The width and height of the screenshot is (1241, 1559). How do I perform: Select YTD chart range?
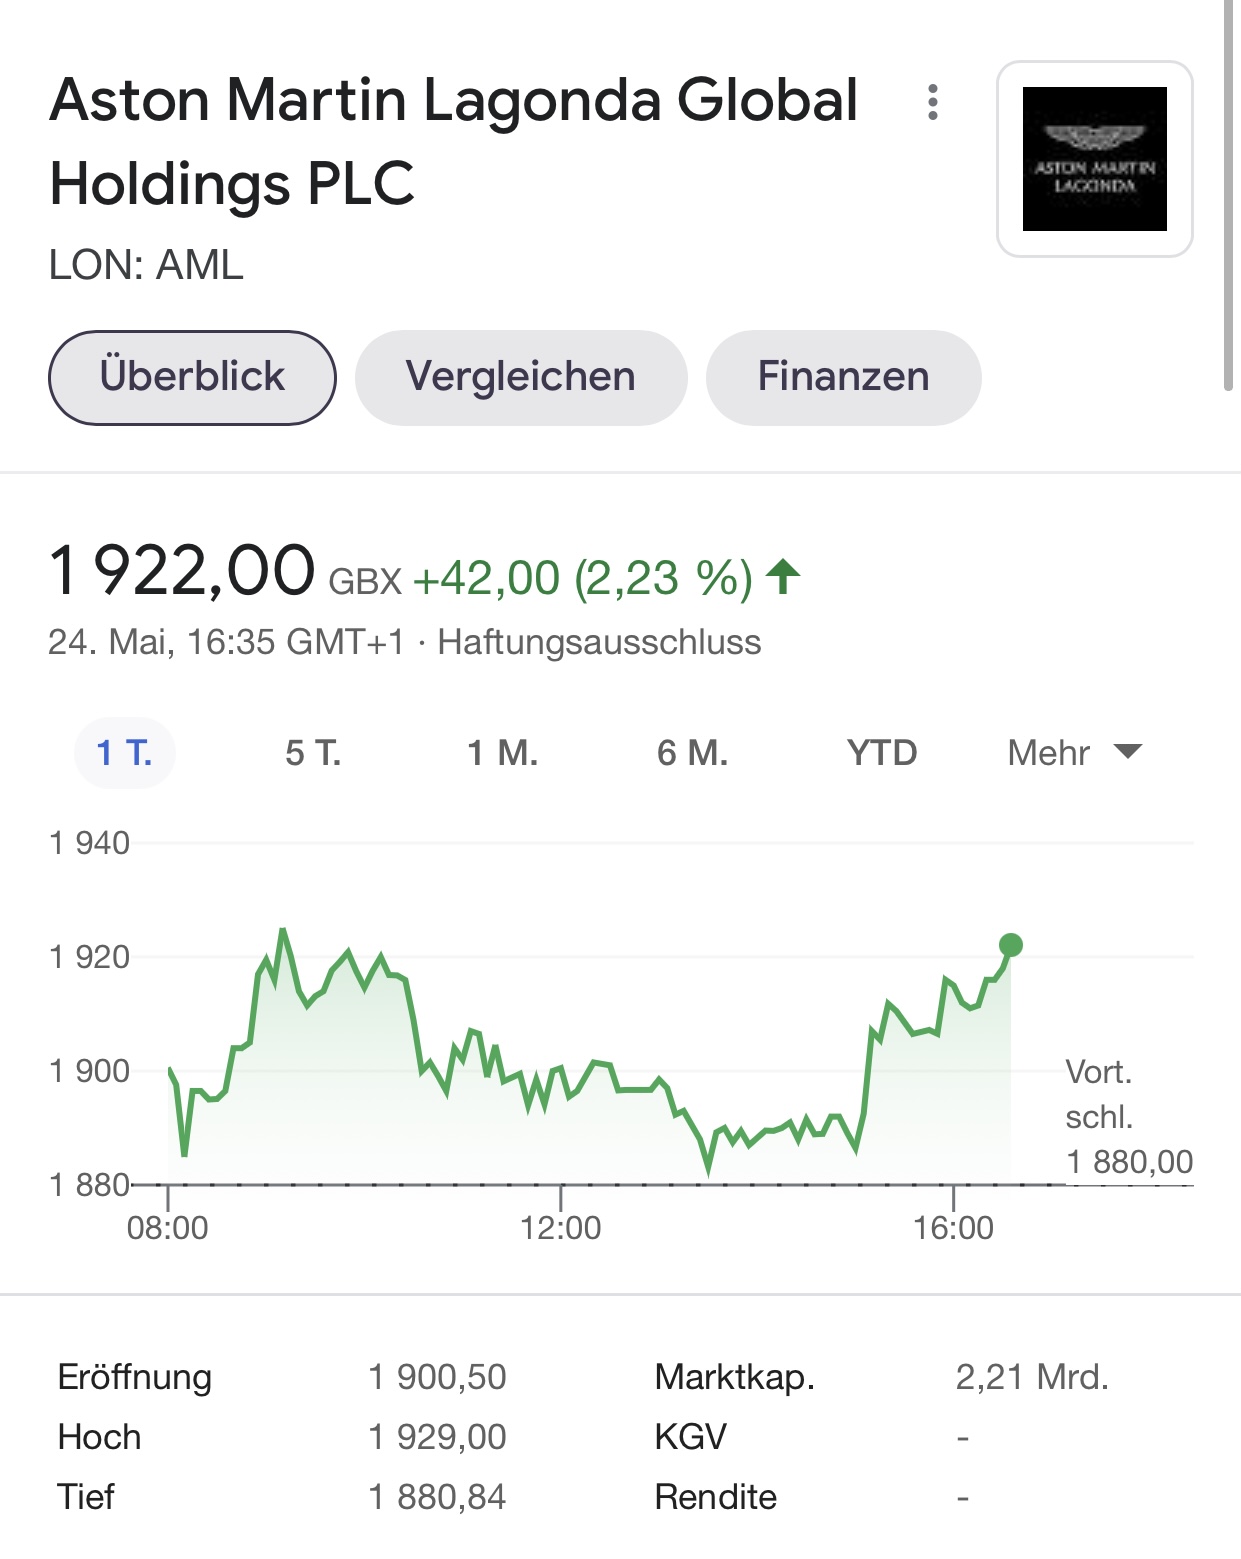point(882,752)
